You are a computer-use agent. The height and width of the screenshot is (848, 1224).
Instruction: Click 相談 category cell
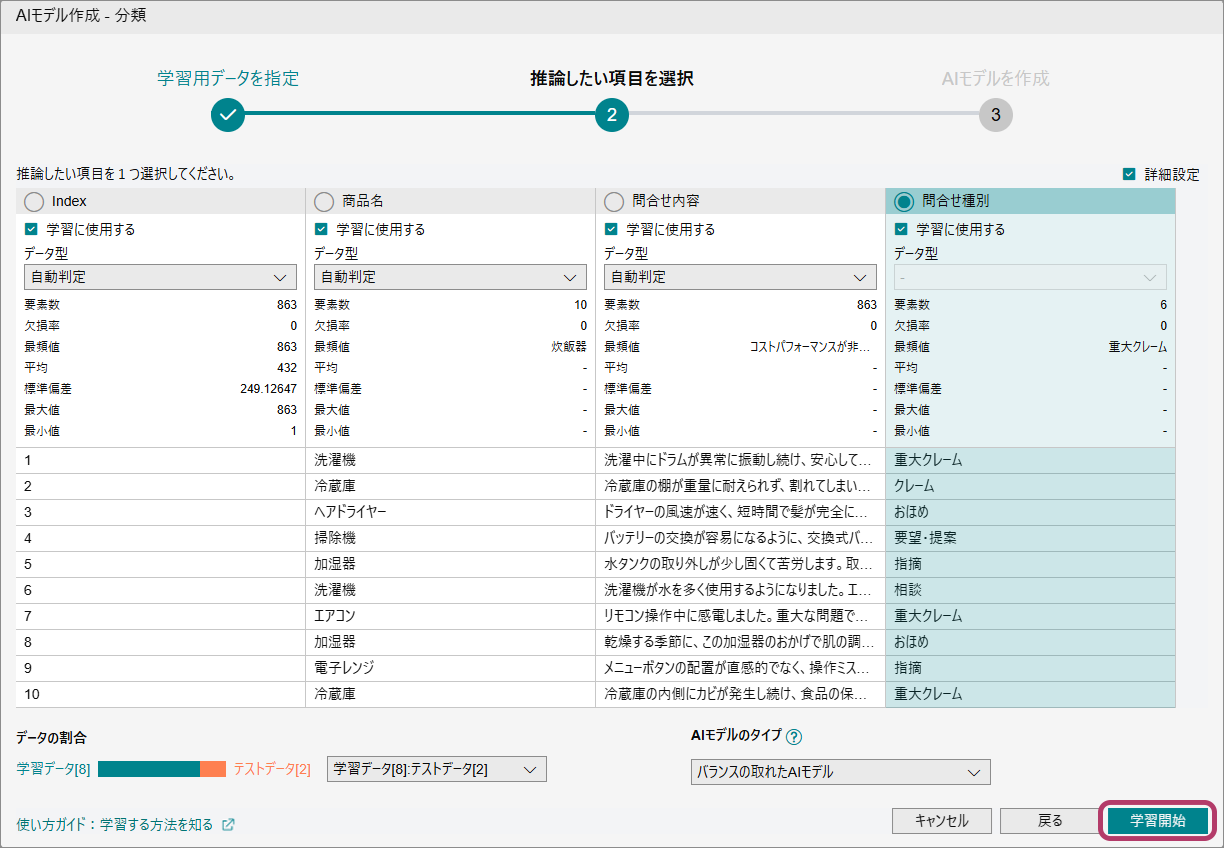click(1030, 590)
